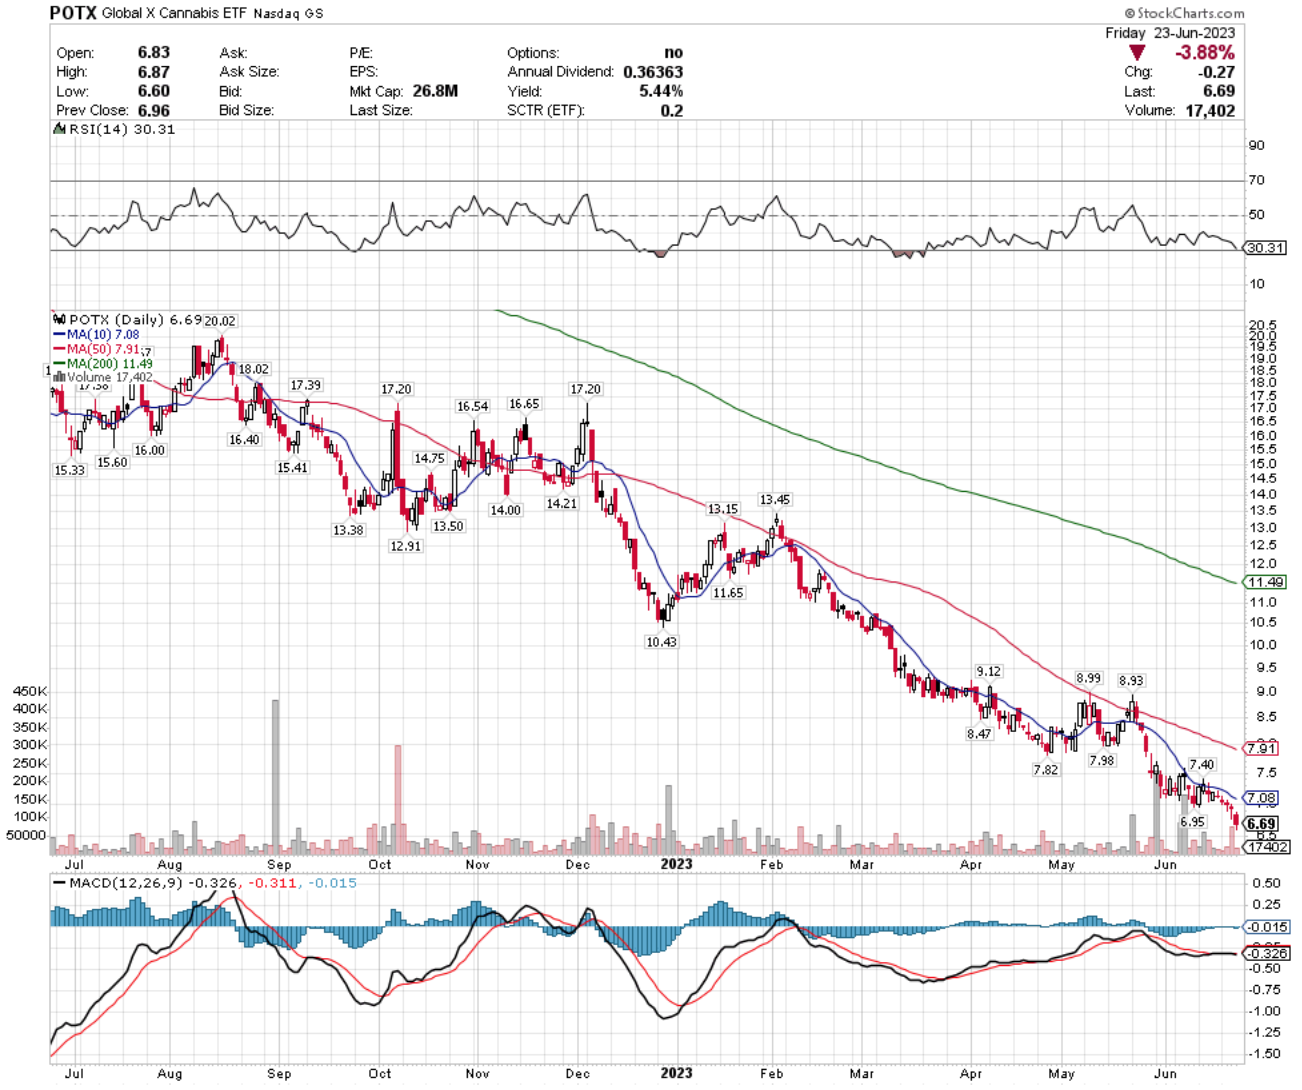Click the 16.40 price label
1302x1090 pixels.
[244, 439]
